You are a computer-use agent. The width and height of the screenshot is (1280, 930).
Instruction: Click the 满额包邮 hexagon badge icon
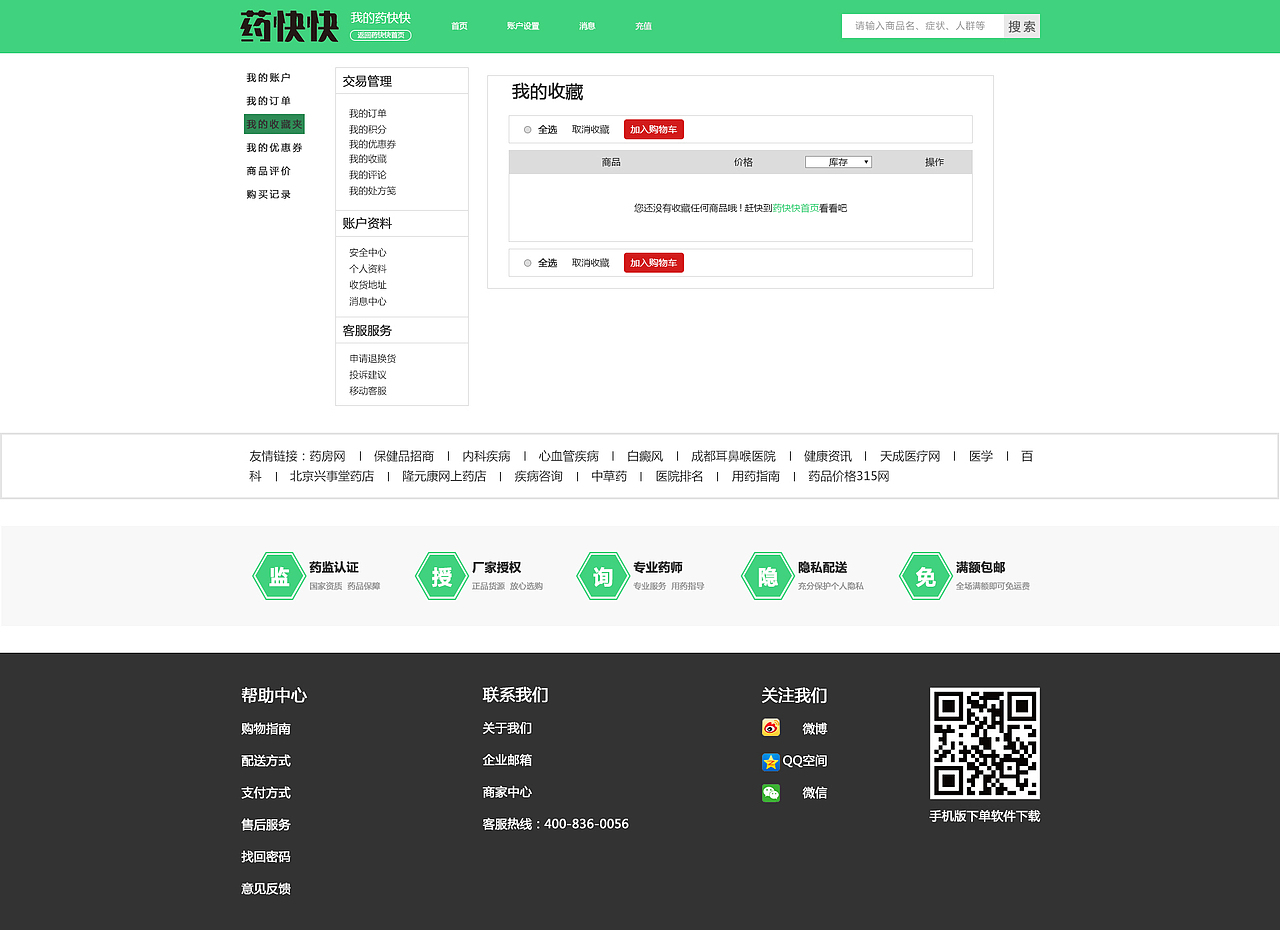tap(925, 575)
